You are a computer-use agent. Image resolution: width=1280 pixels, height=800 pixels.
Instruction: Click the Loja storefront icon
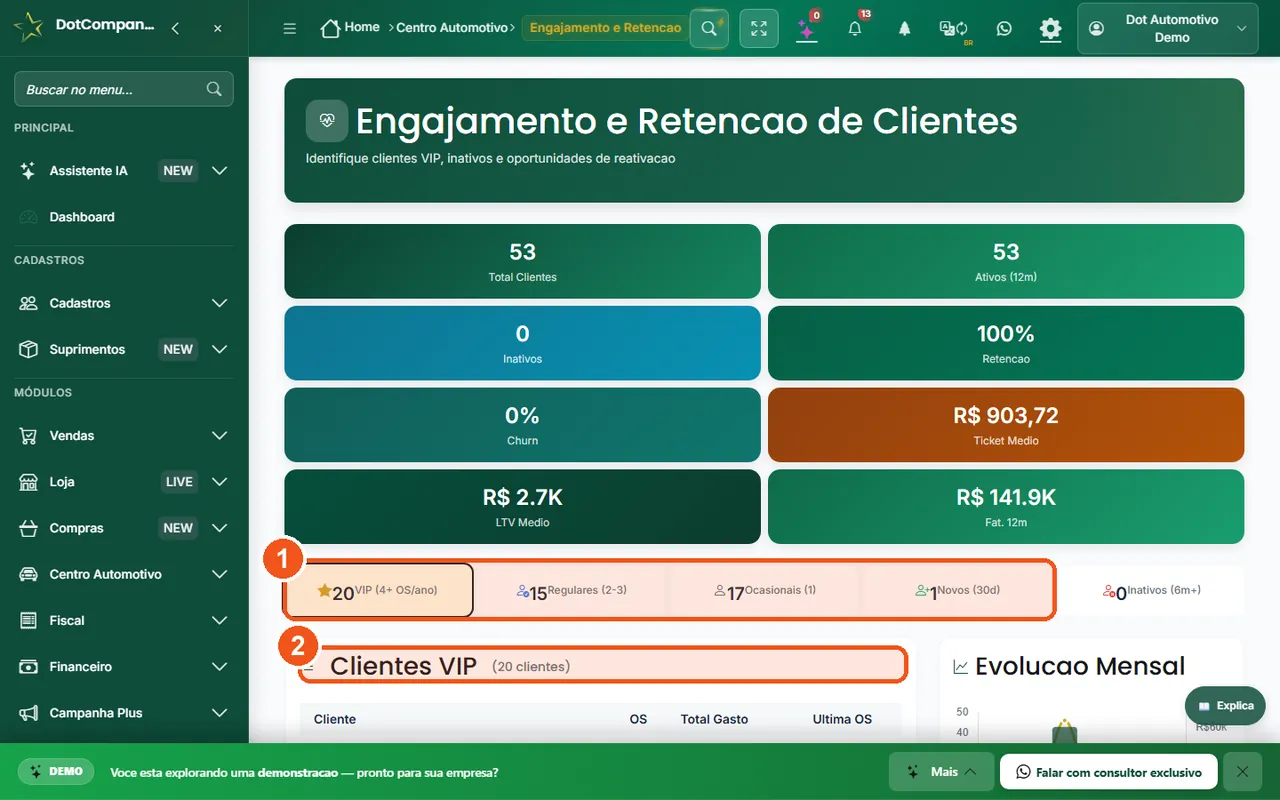coord(28,482)
